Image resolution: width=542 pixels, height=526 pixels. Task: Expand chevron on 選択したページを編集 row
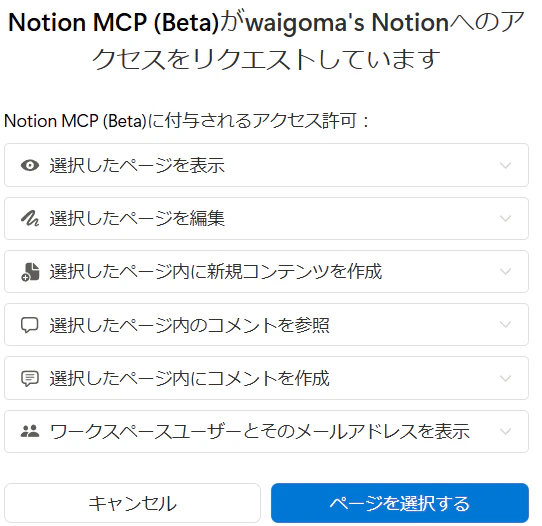505,218
